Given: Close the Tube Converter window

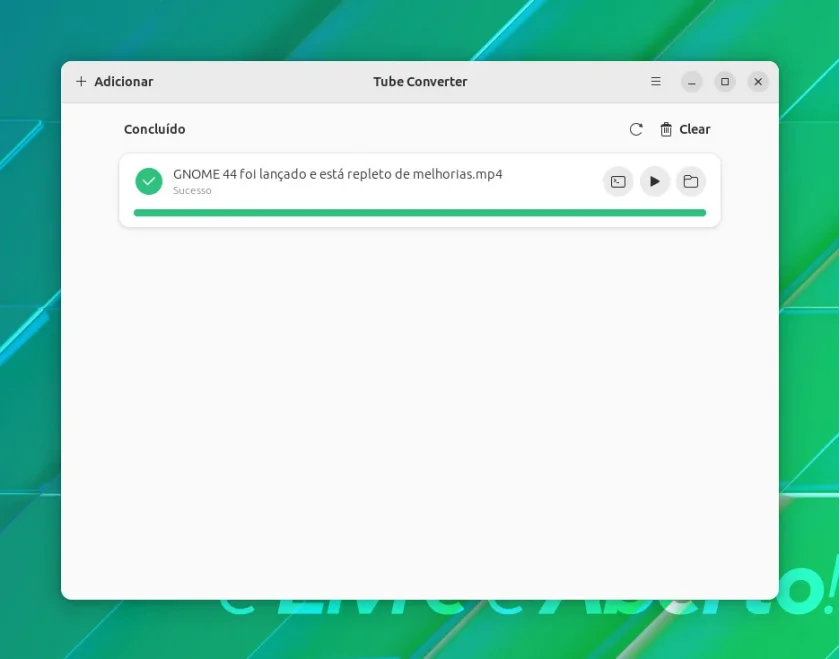Looking at the screenshot, I should coord(758,81).
